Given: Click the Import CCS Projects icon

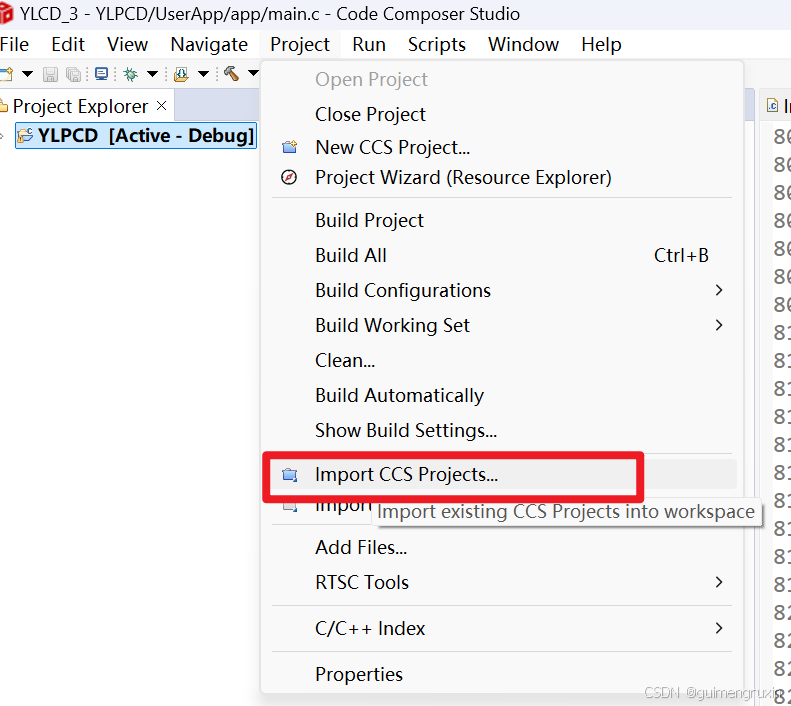Looking at the screenshot, I should click(290, 475).
